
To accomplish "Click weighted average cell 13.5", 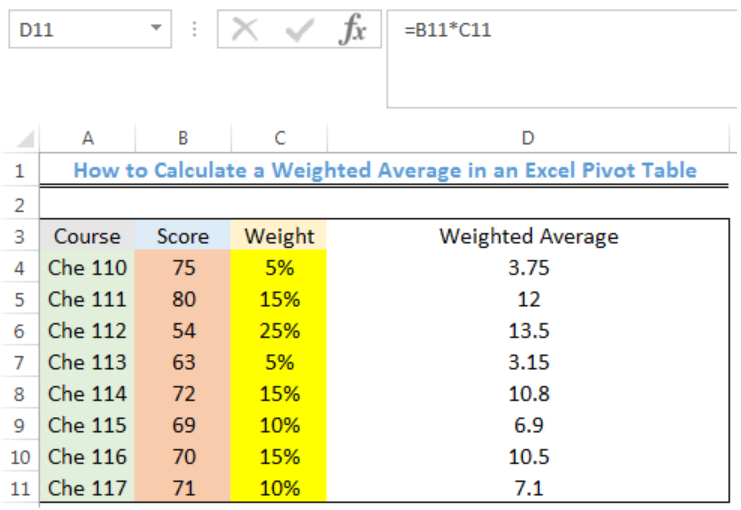I will [x=528, y=331].
